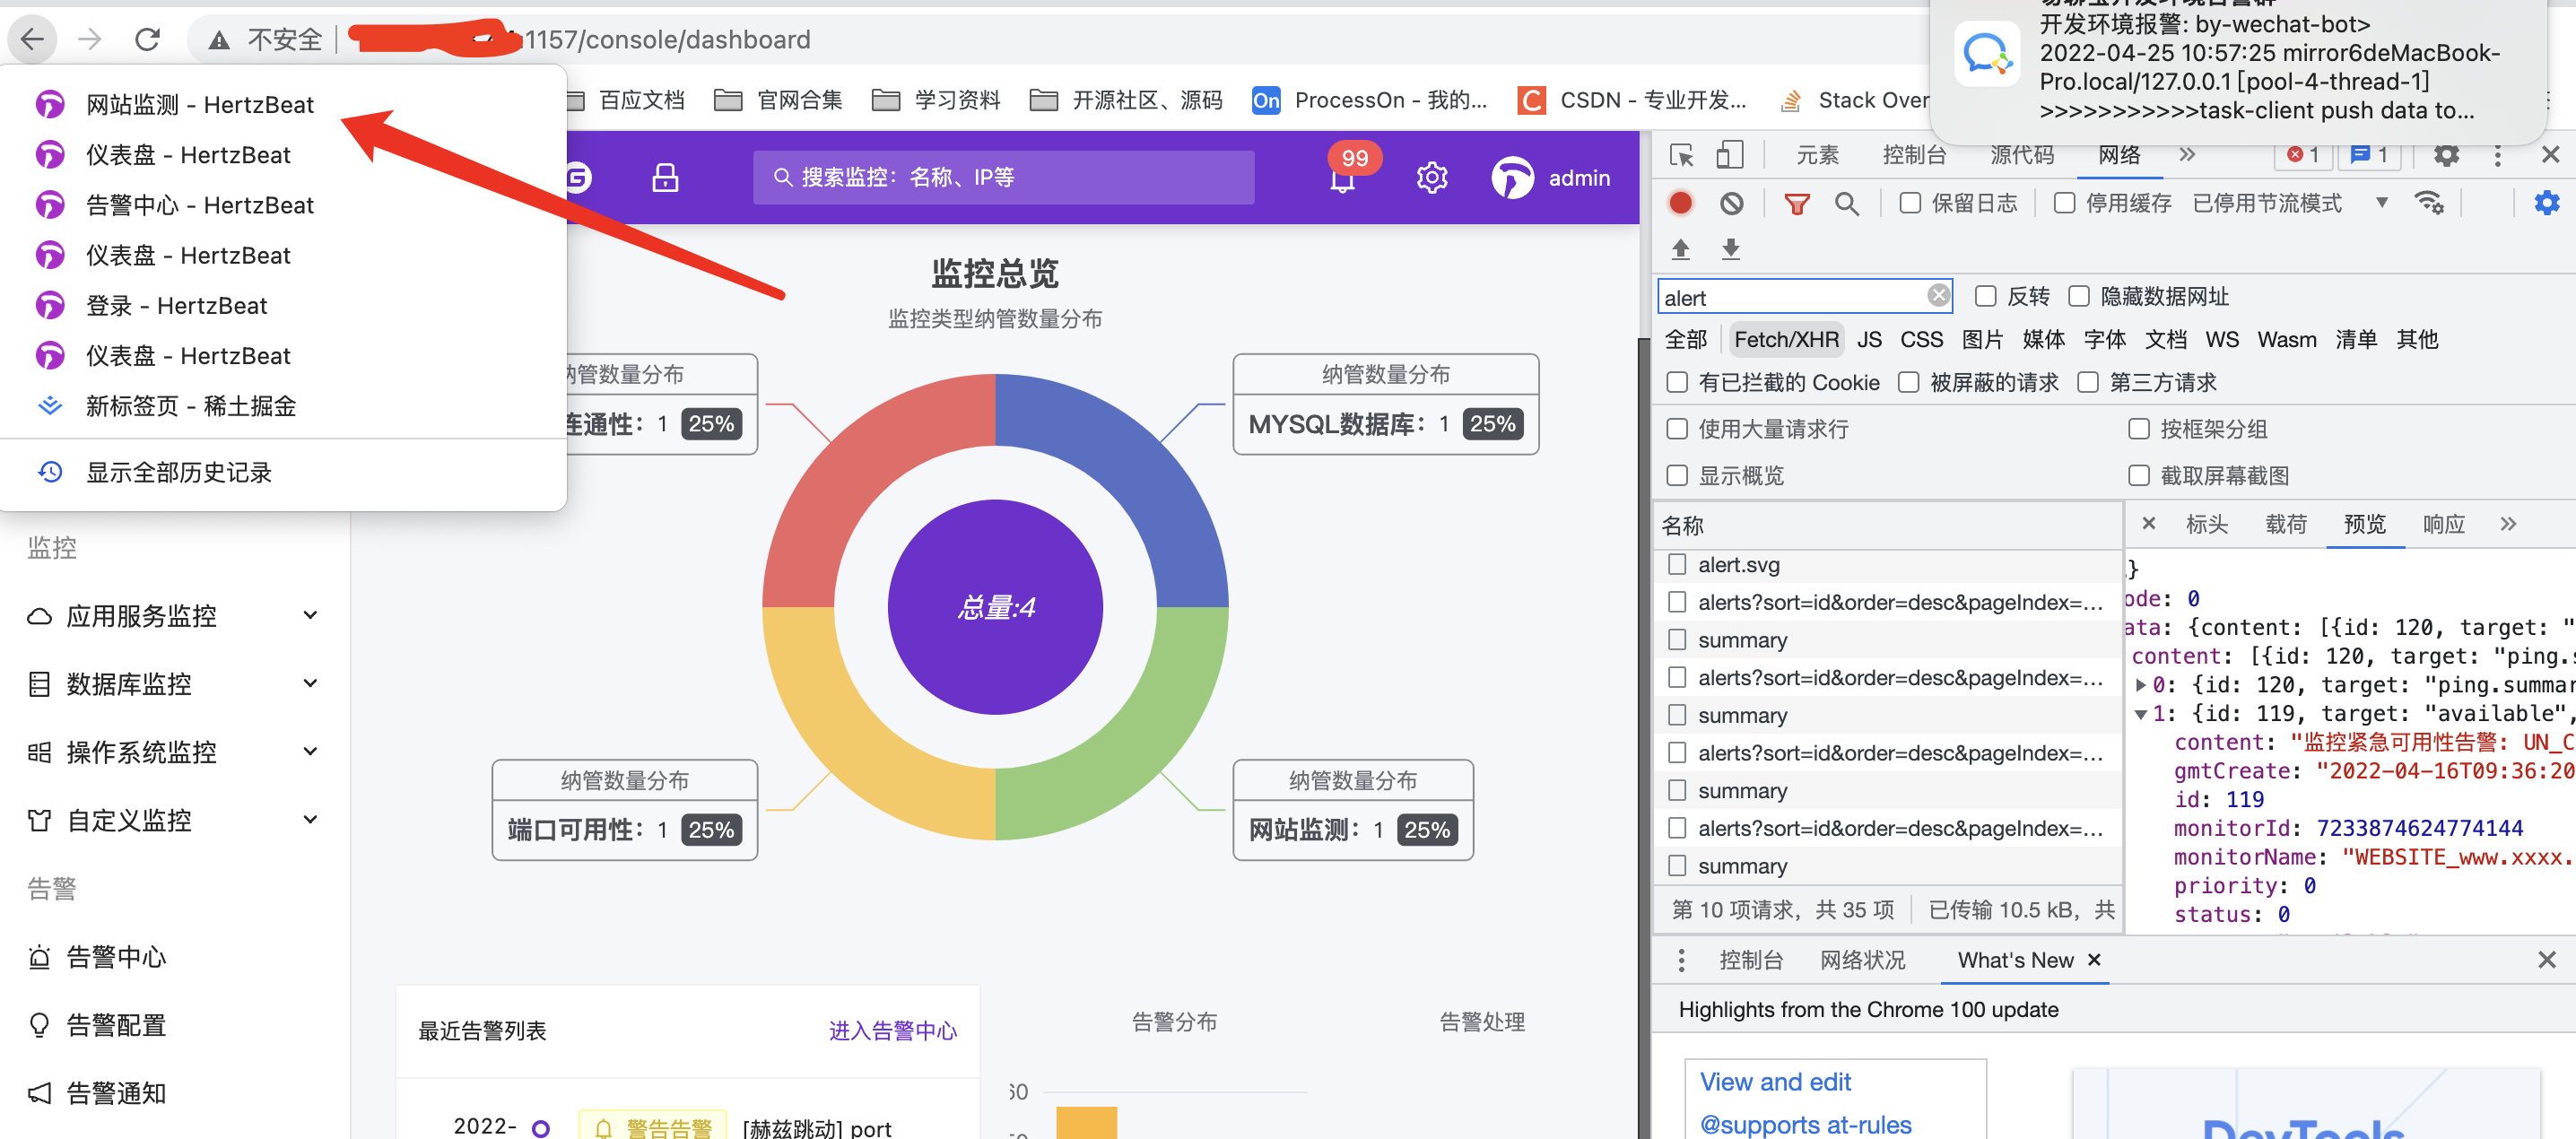Stop recording network log with the red record button
This screenshot has width=2576, height=1139.
coord(1681,203)
